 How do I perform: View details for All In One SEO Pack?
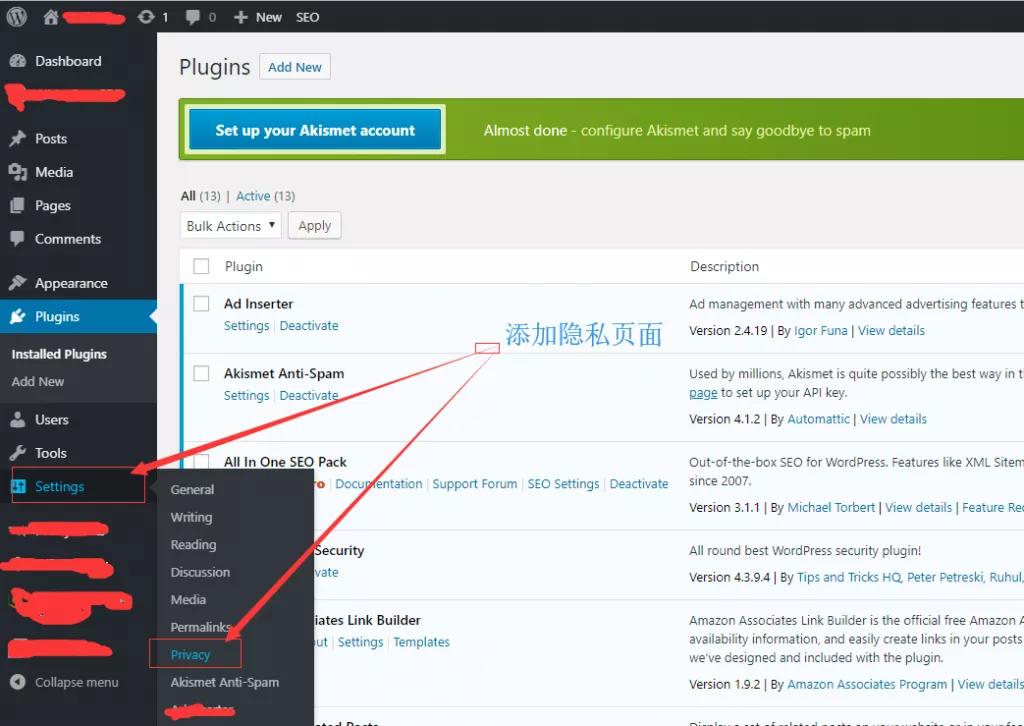pyautogui.click(x=918, y=507)
